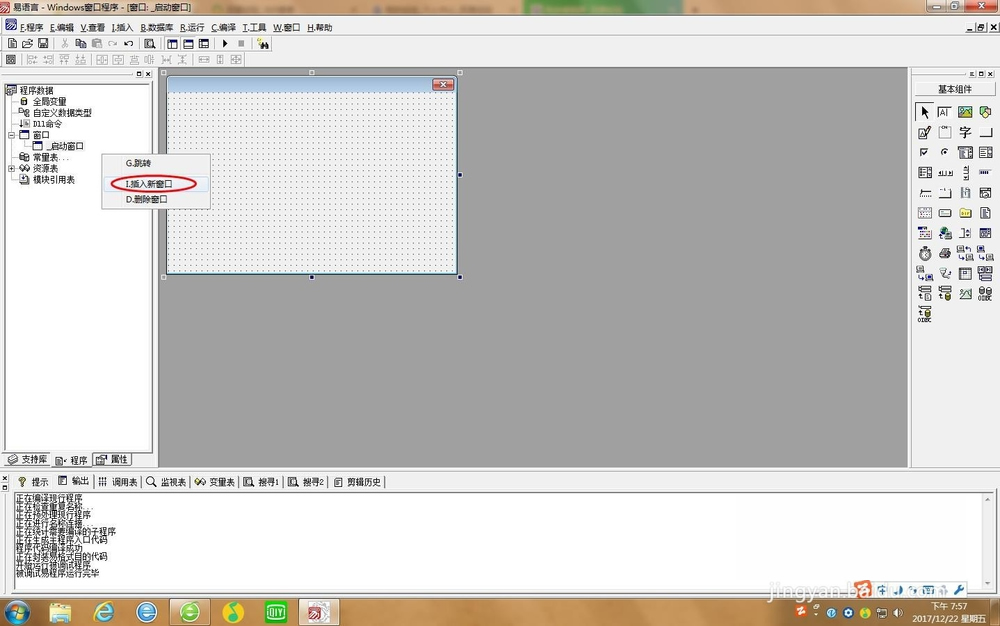Switch to the 监视表 tab
The image size is (1000, 626).
coord(166,482)
